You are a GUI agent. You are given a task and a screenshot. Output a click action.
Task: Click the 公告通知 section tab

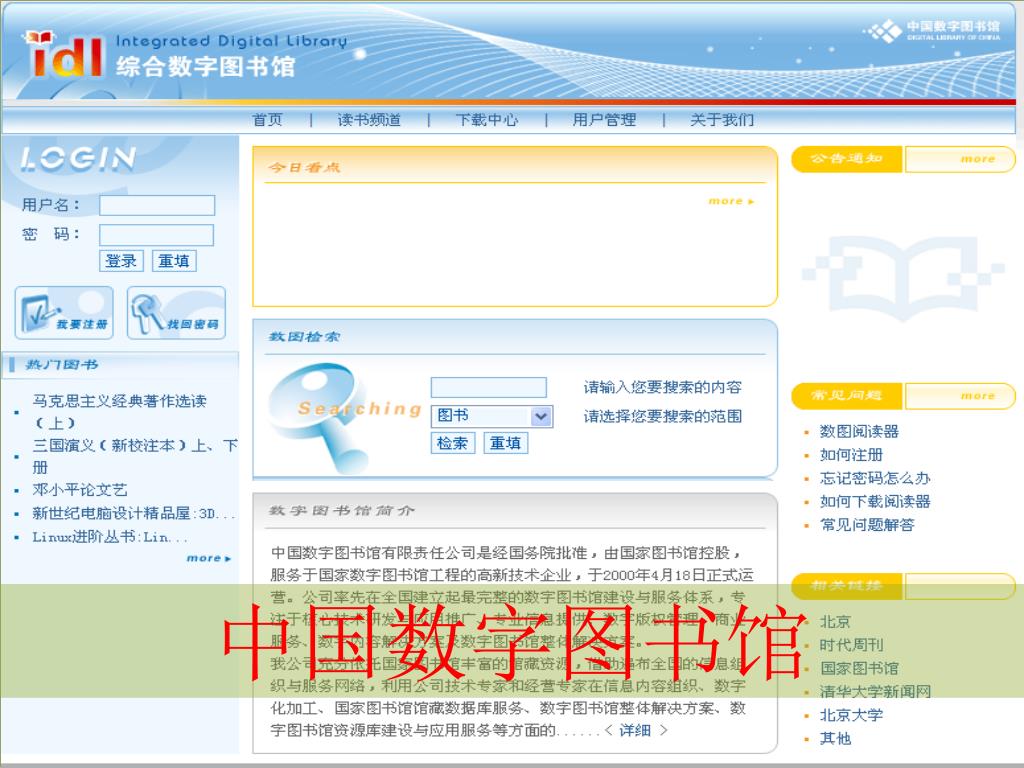click(846, 159)
